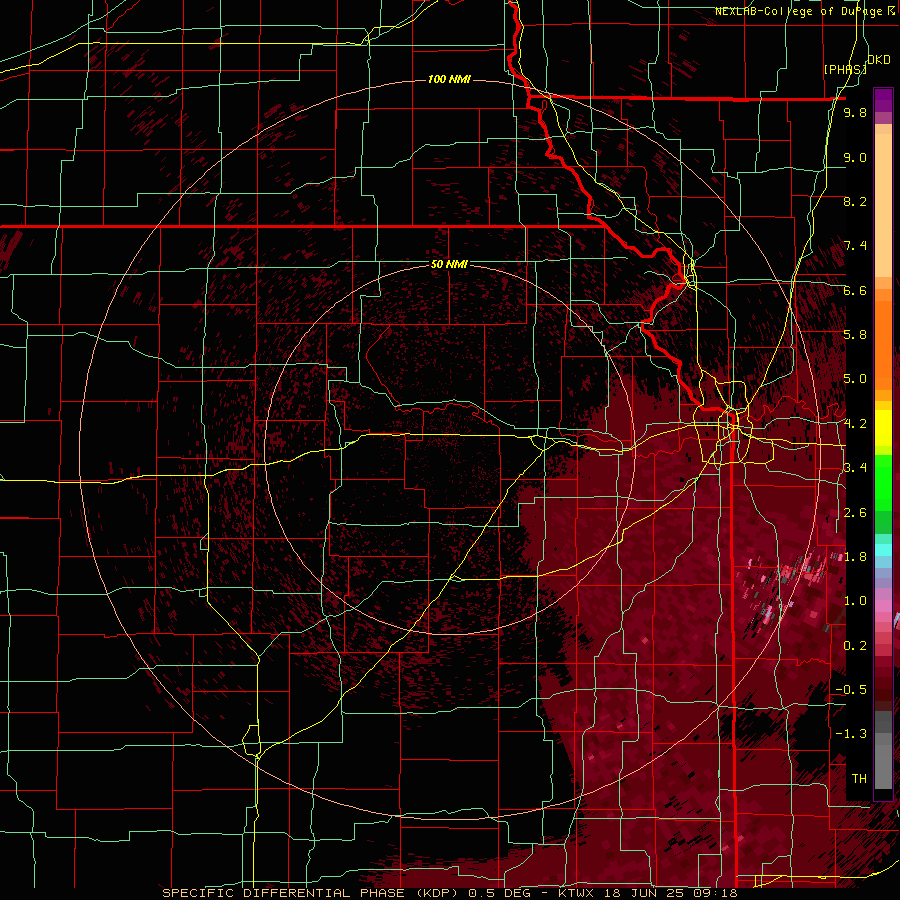Click the Specific Differential Phase caption at bottom
900x900 pixels.
pos(450,893)
